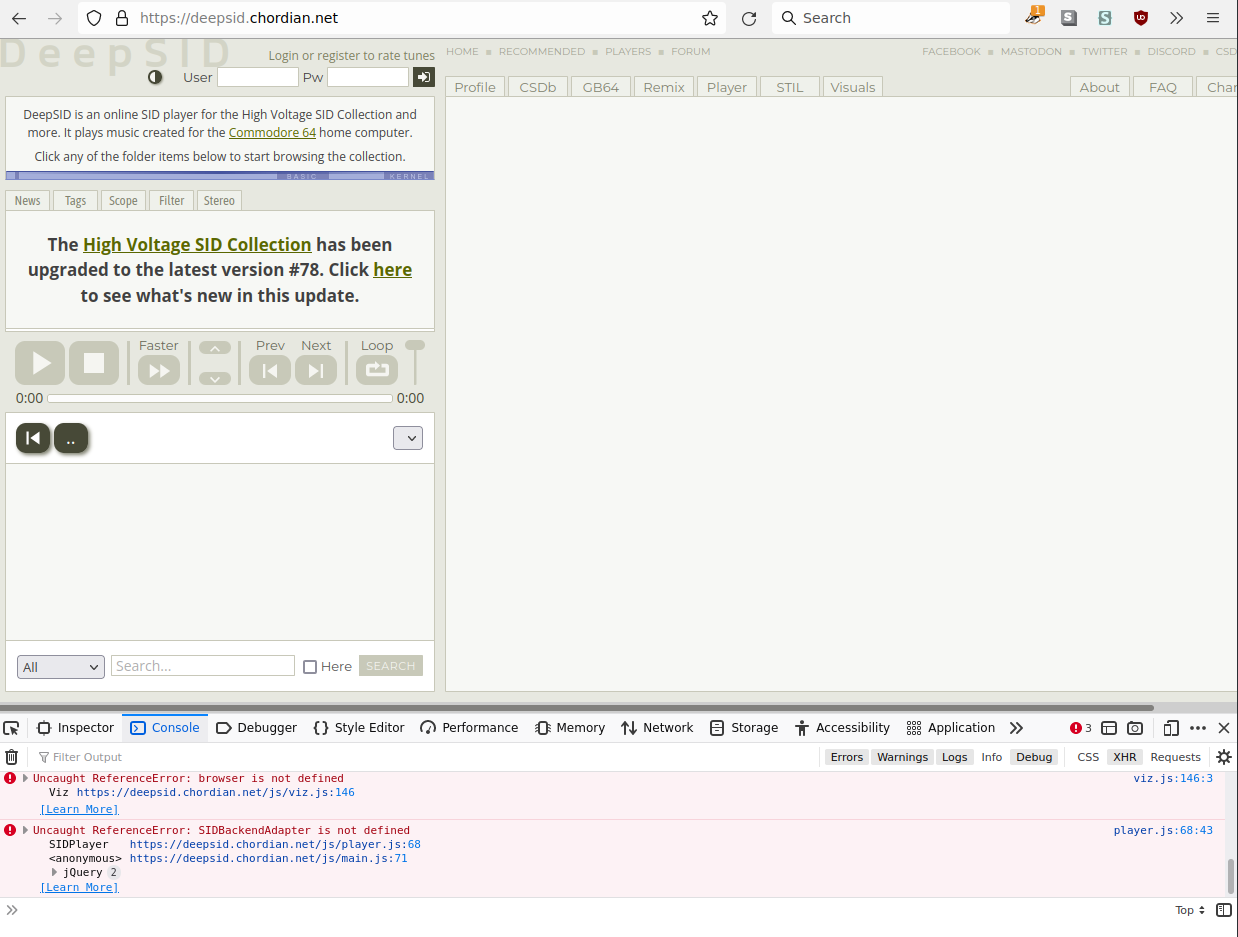1238x937 pixels.
Task: Toggle the Logs console filter
Action: (x=955, y=757)
